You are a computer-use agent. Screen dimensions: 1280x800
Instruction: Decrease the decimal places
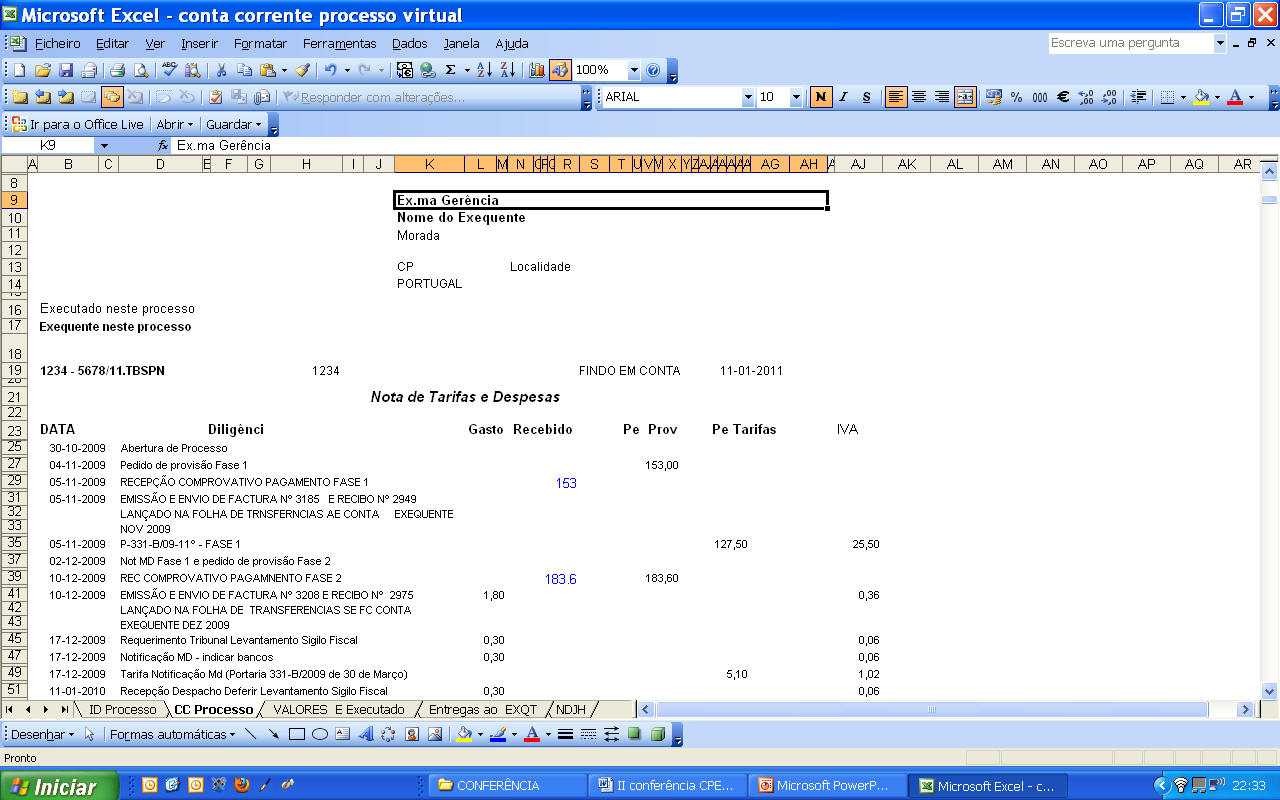tap(1110, 97)
